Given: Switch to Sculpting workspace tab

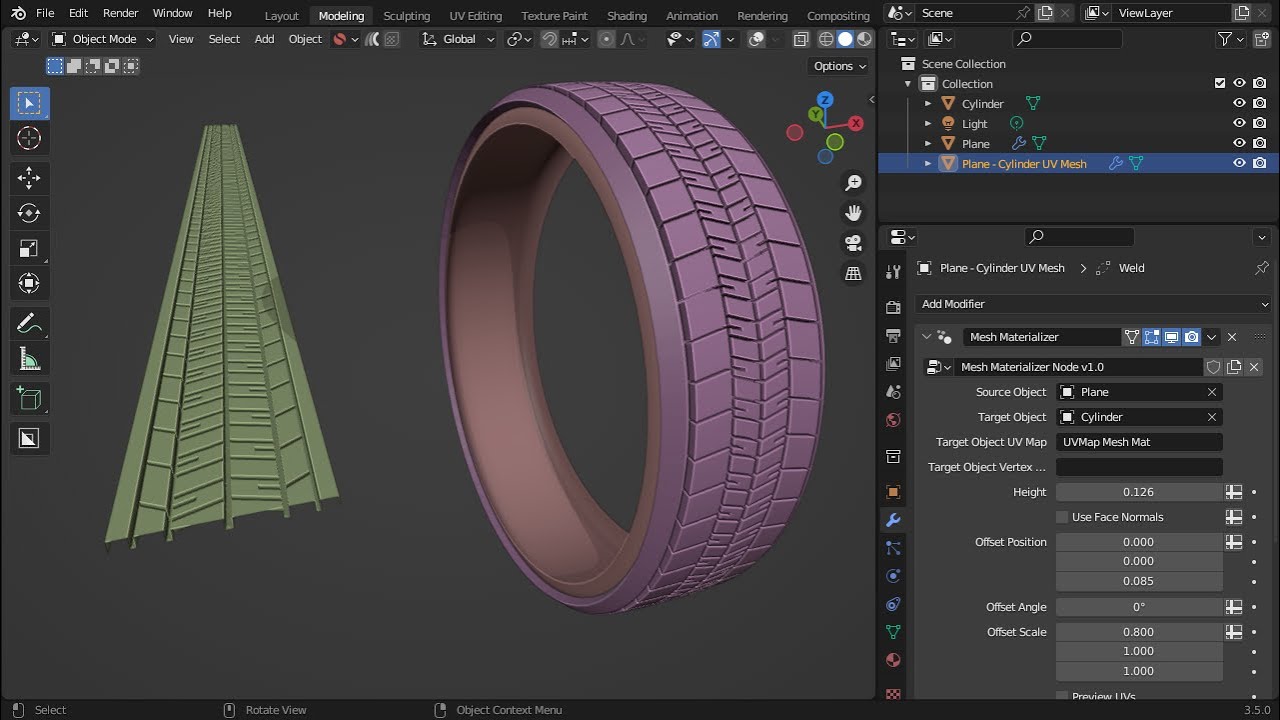Looking at the screenshot, I should [x=406, y=16].
